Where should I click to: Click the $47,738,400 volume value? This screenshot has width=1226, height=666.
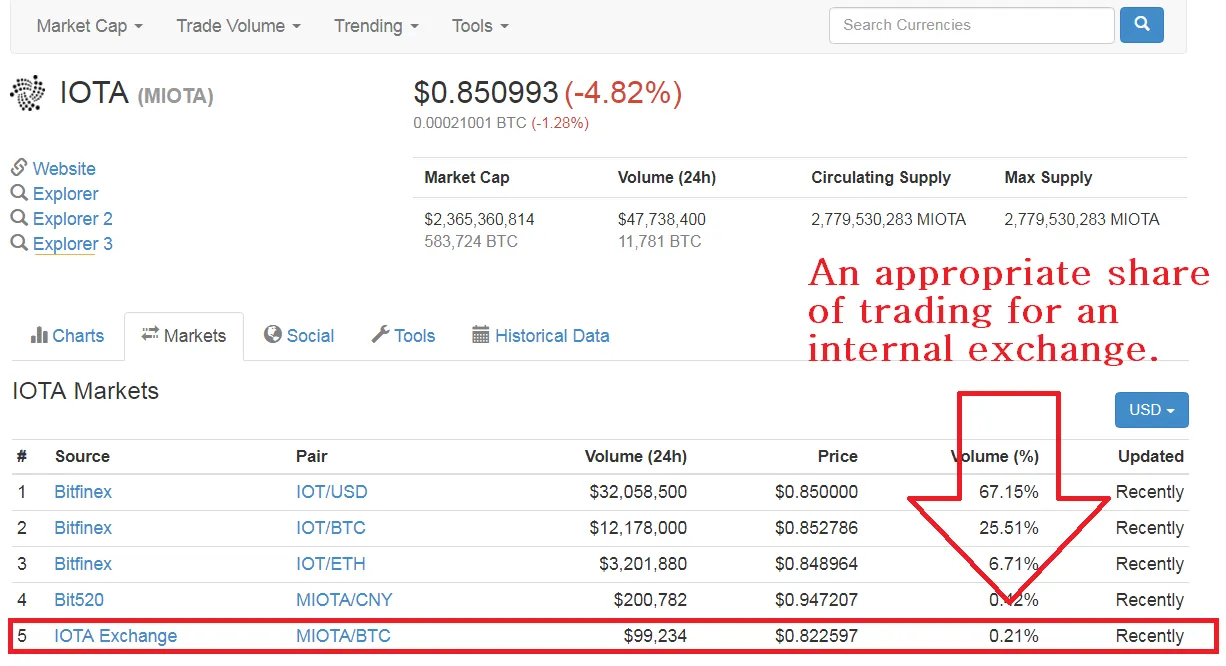[x=662, y=219]
